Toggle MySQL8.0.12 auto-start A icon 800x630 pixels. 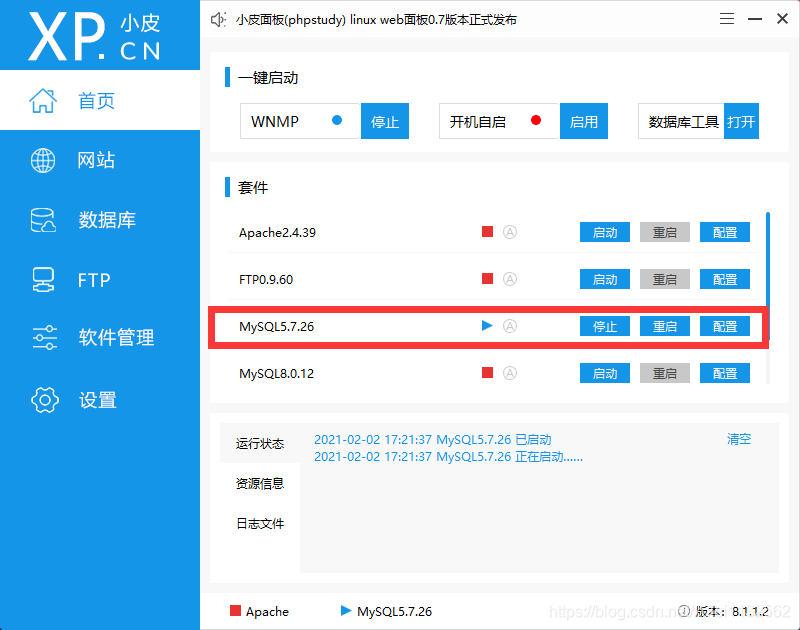510,373
